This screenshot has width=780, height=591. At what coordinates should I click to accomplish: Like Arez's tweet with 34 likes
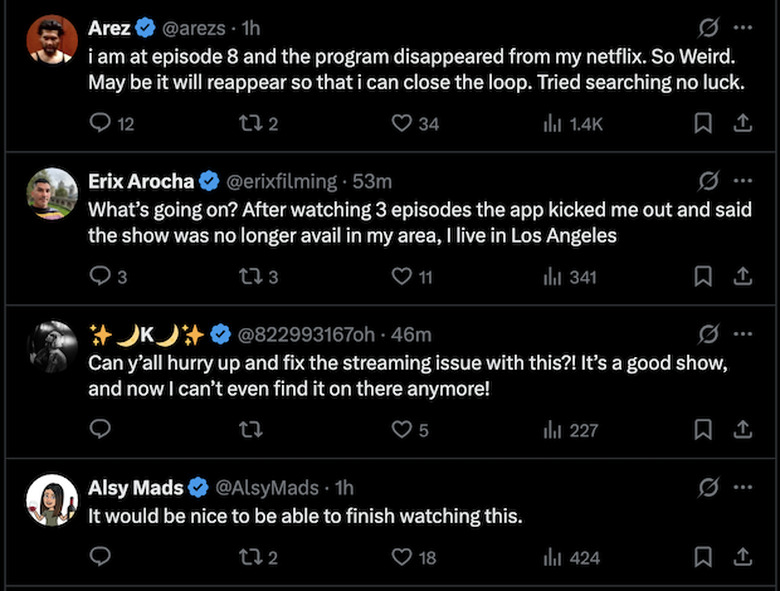[x=402, y=123]
